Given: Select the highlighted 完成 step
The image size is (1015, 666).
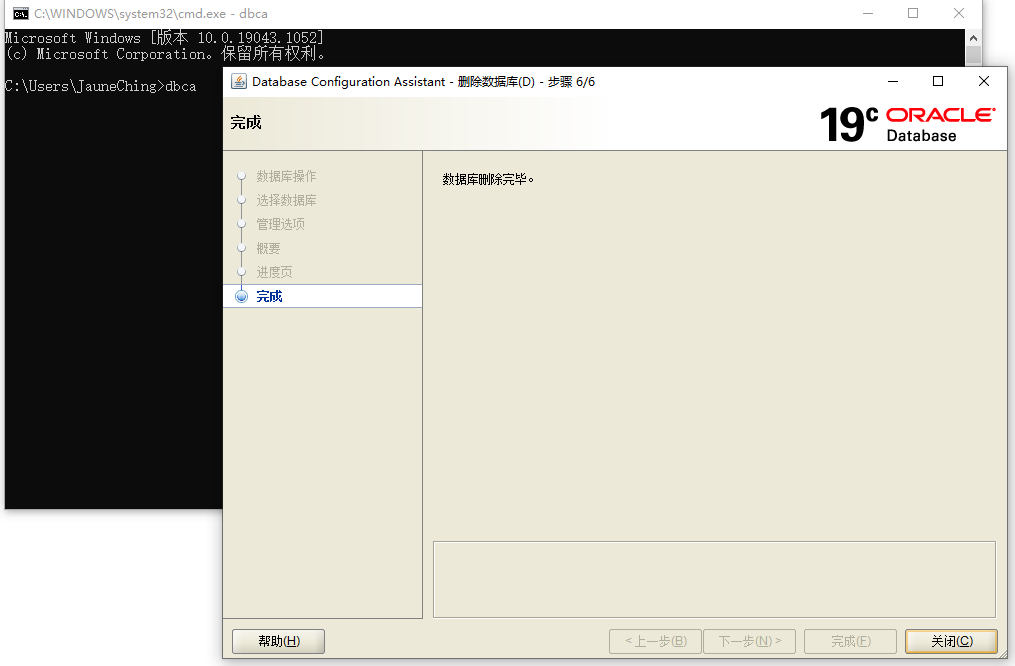Looking at the screenshot, I should pyautogui.click(x=270, y=295).
